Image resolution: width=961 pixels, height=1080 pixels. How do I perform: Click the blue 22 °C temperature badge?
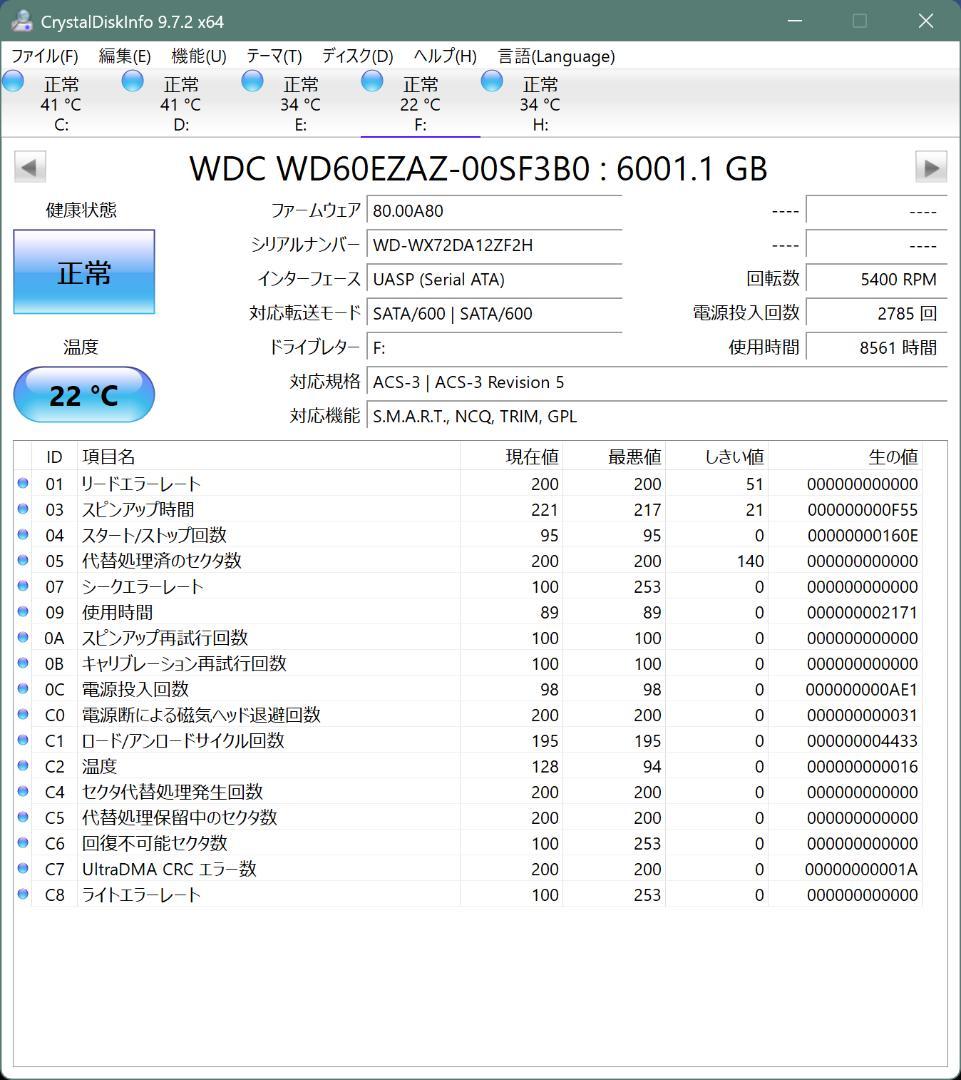[x=83, y=395]
